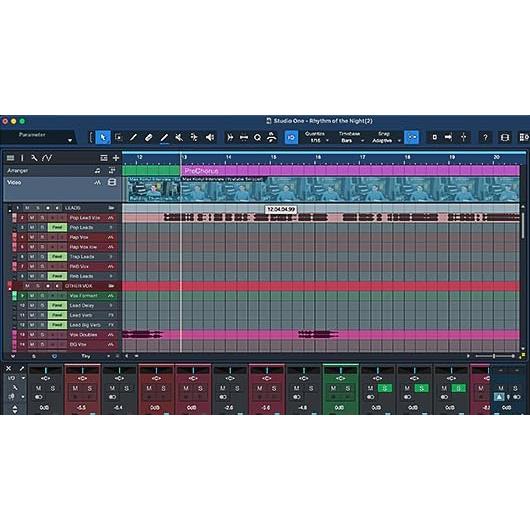Open the Video player icon in the toolbar

[505, 137]
